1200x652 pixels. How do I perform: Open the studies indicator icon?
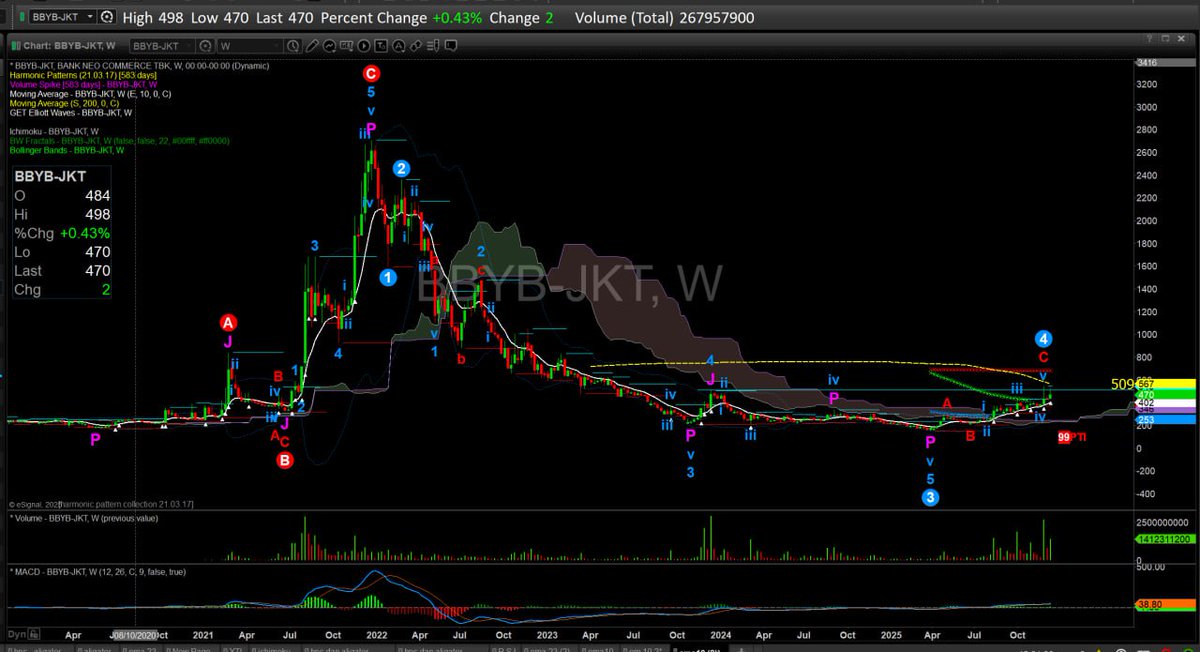[x=329, y=46]
